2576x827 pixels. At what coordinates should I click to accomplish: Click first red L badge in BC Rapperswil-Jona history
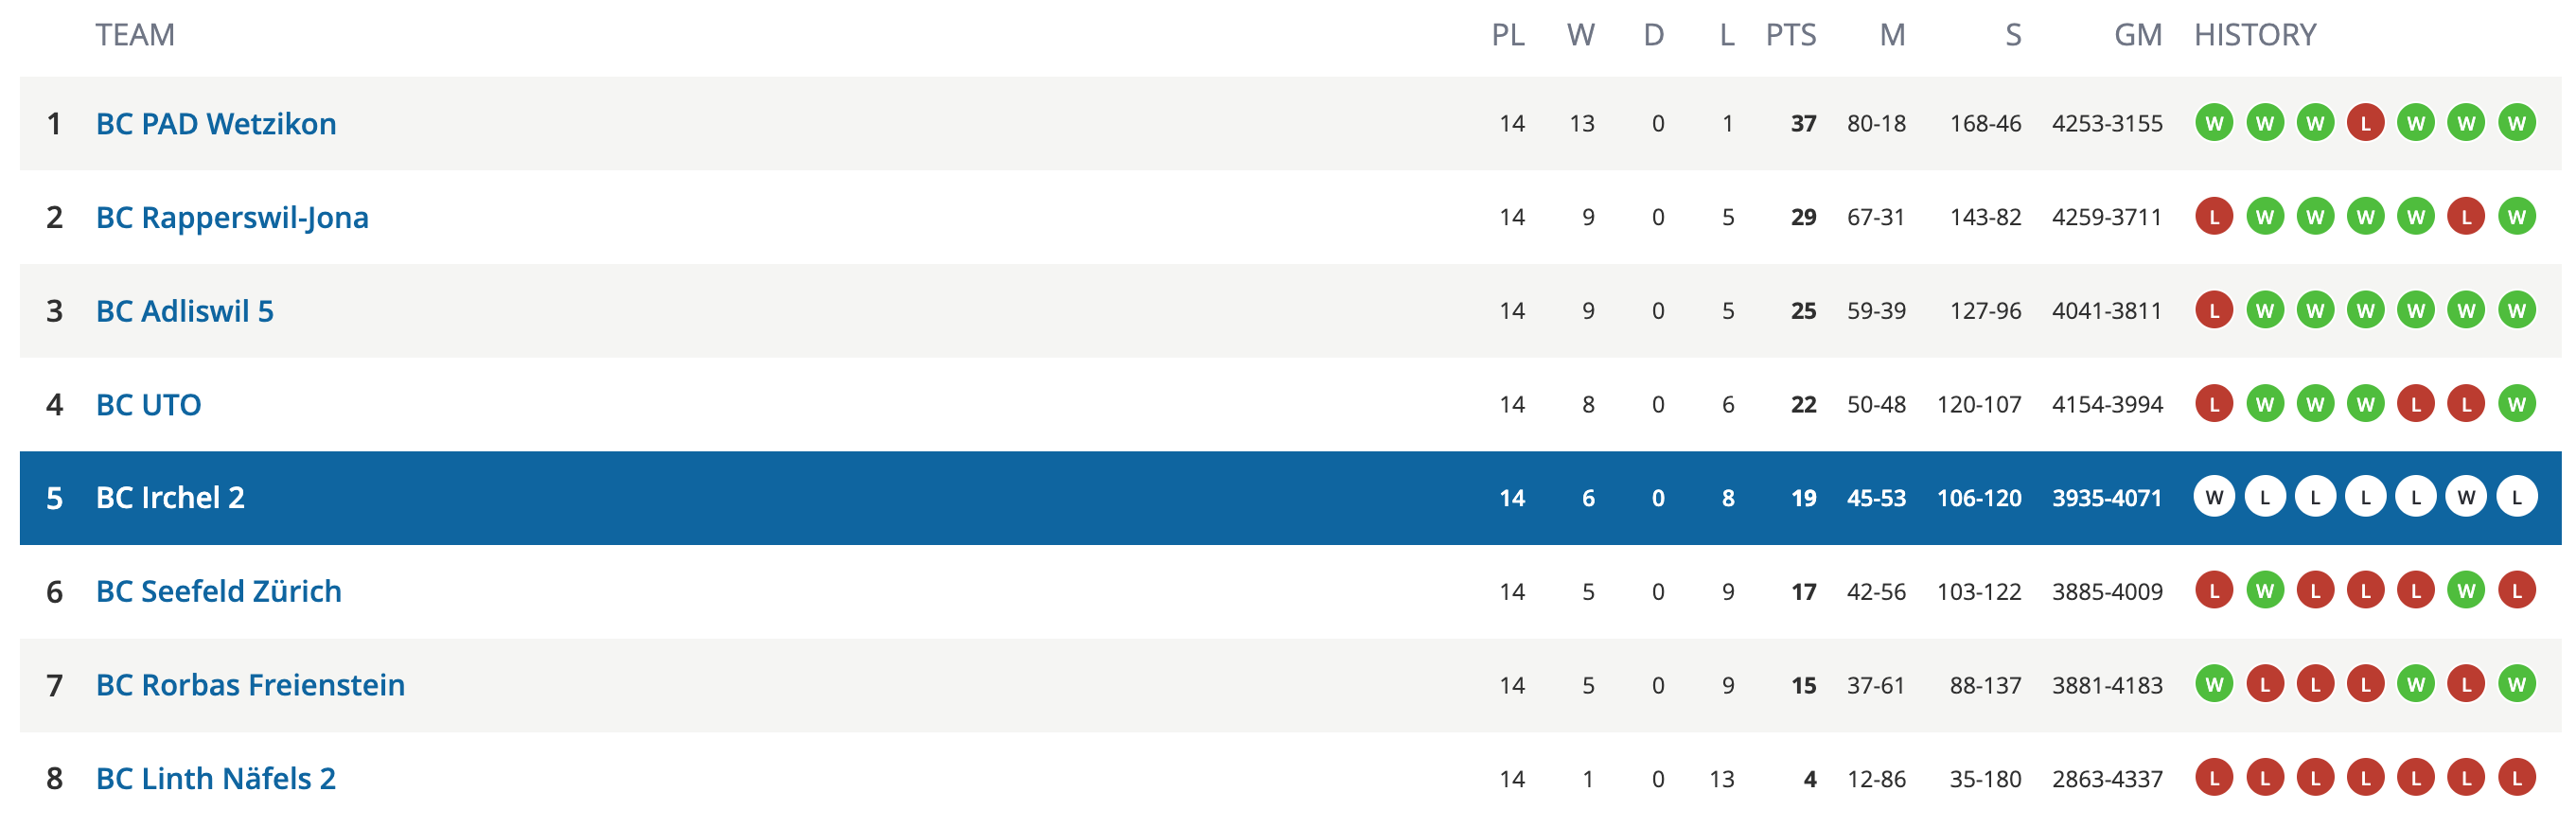[x=2214, y=218]
